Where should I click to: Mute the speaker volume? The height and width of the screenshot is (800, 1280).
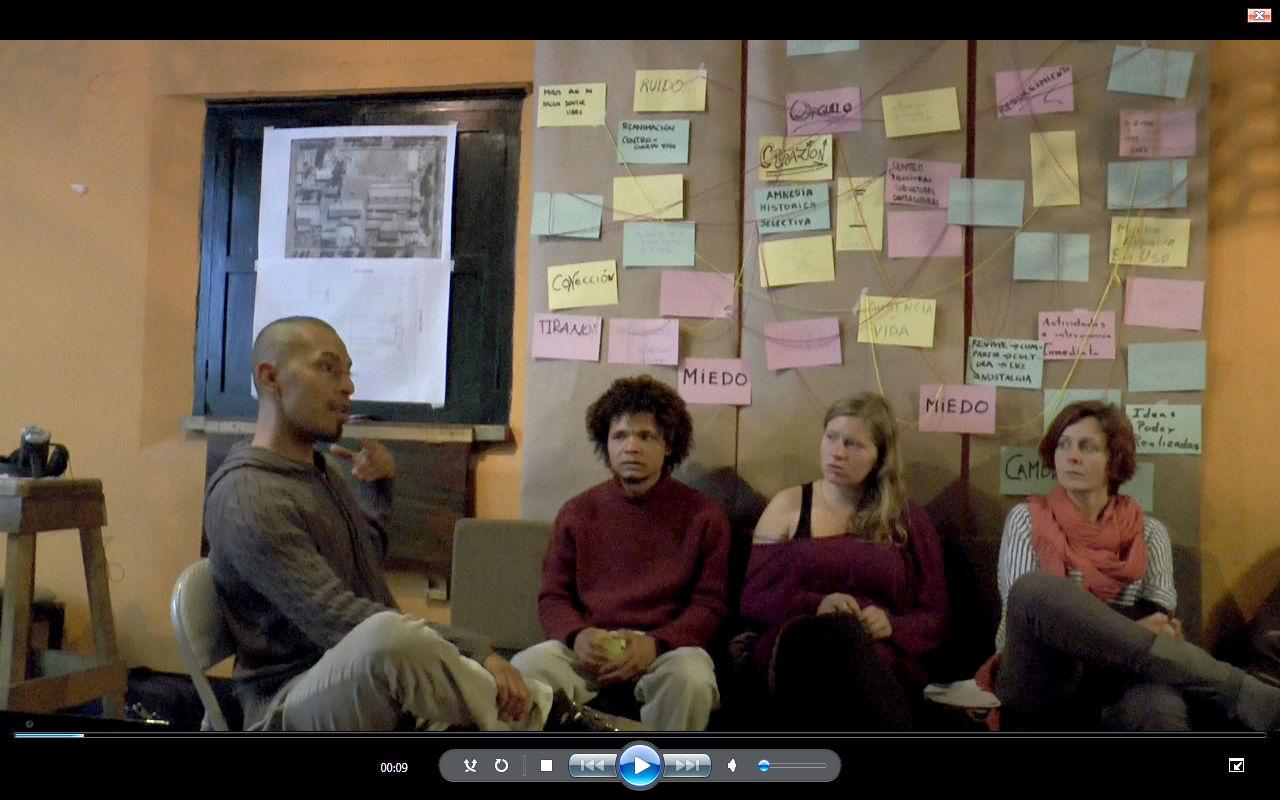(x=732, y=766)
